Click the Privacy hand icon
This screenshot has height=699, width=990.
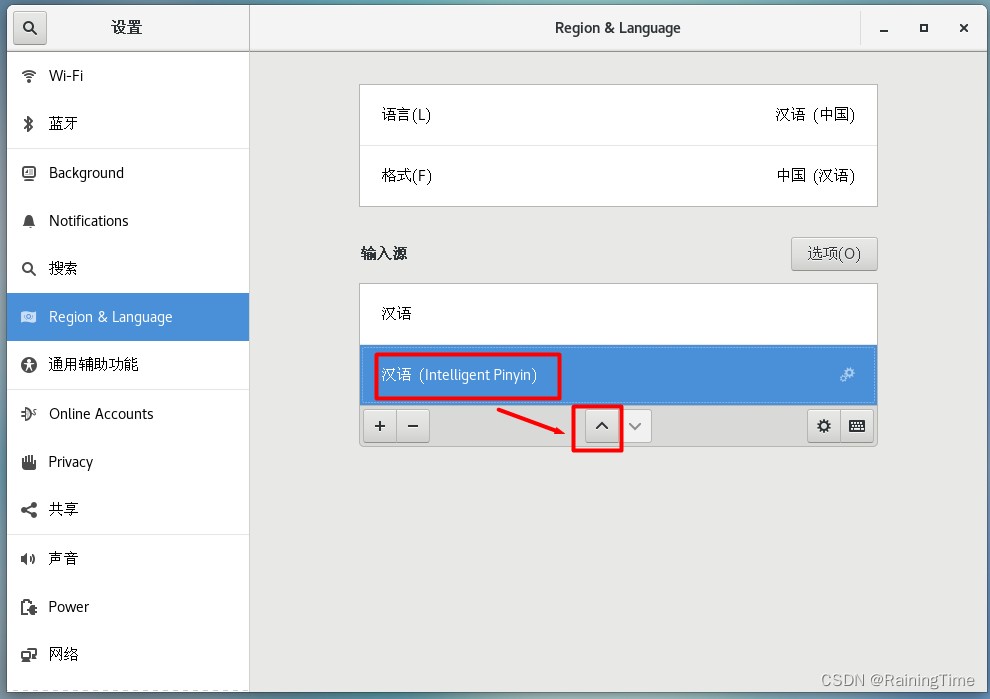[x=28, y=462]
